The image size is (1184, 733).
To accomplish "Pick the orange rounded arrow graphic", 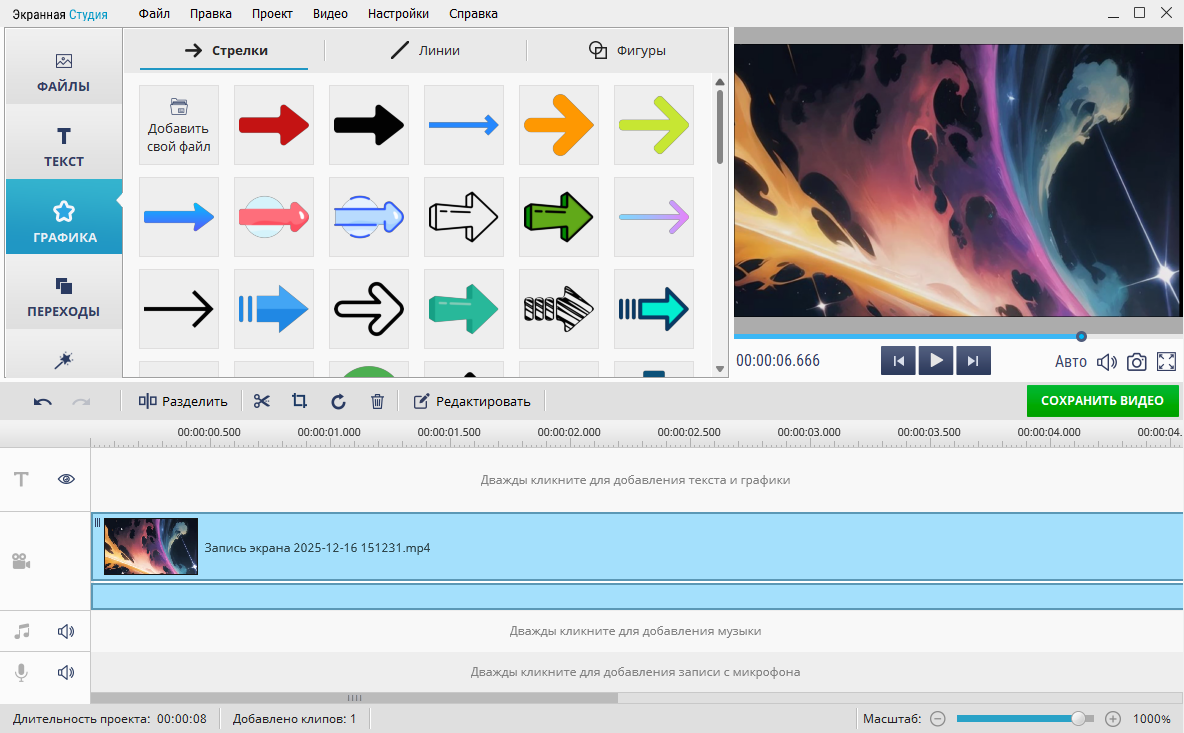I will pyautogui.click(x=559, y=125).
